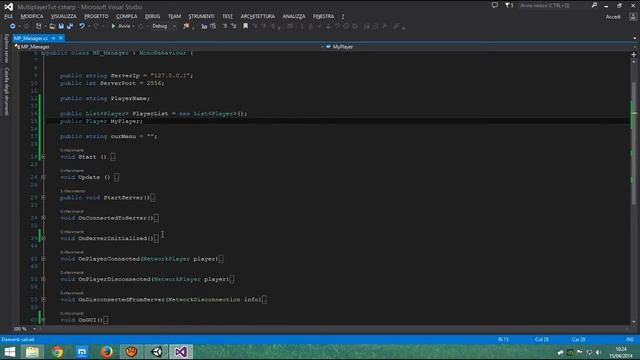
Task: Click the Navigate Backward toolbar icon
Action: pyautogui.click(x=13, y=26)
